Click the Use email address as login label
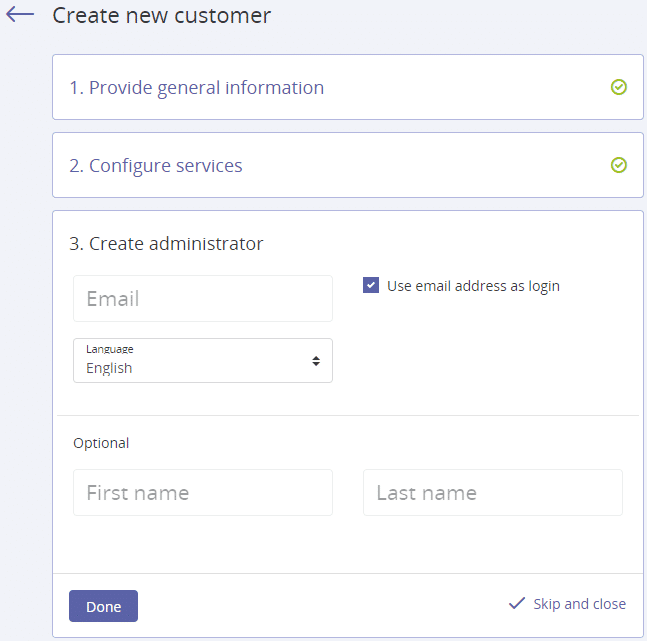The height and width of the screenshot is (641, 647). (473, 286)
